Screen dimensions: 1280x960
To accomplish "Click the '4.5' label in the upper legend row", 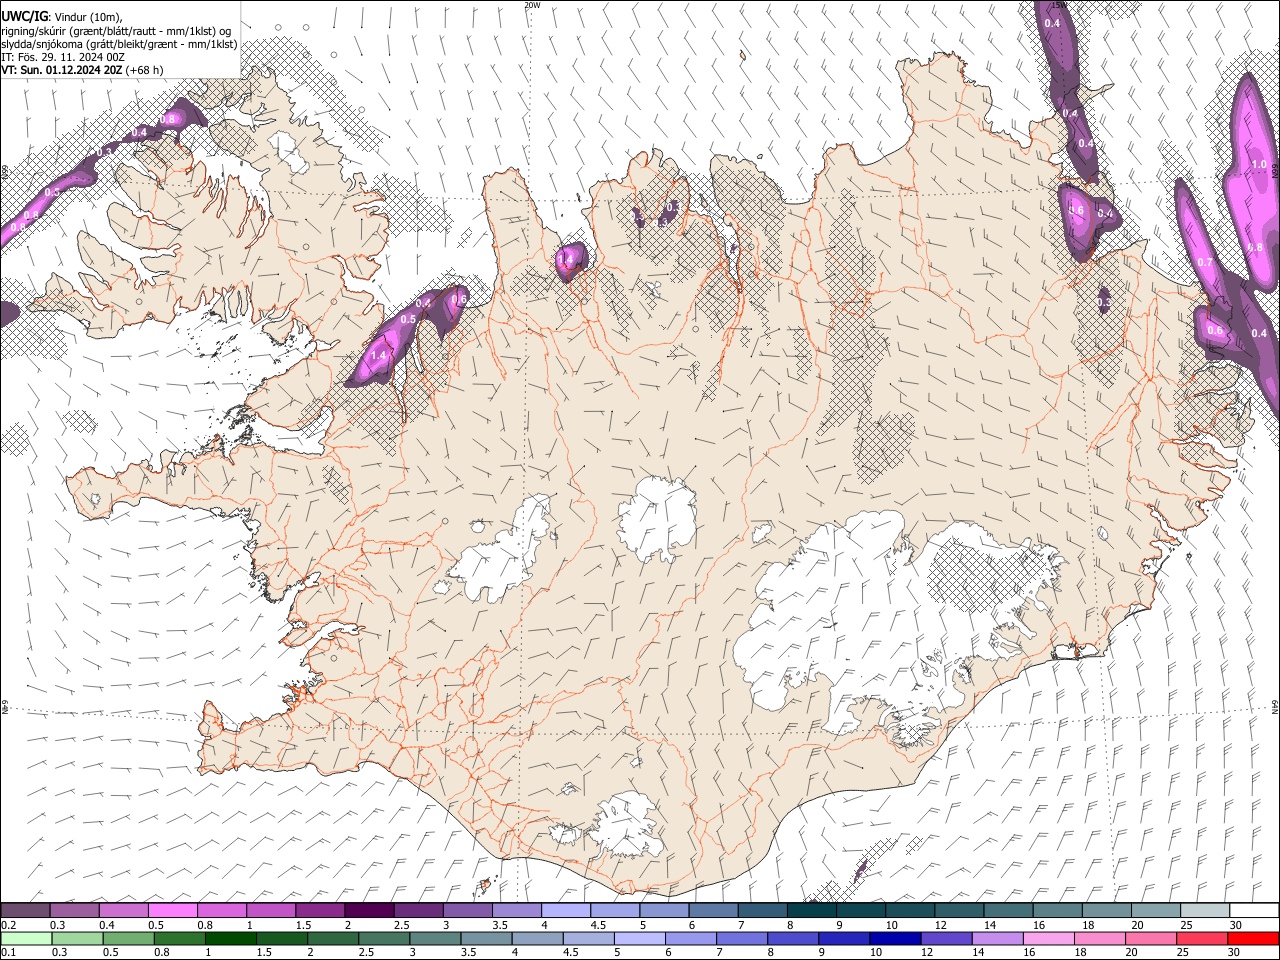I will (598, 925).
